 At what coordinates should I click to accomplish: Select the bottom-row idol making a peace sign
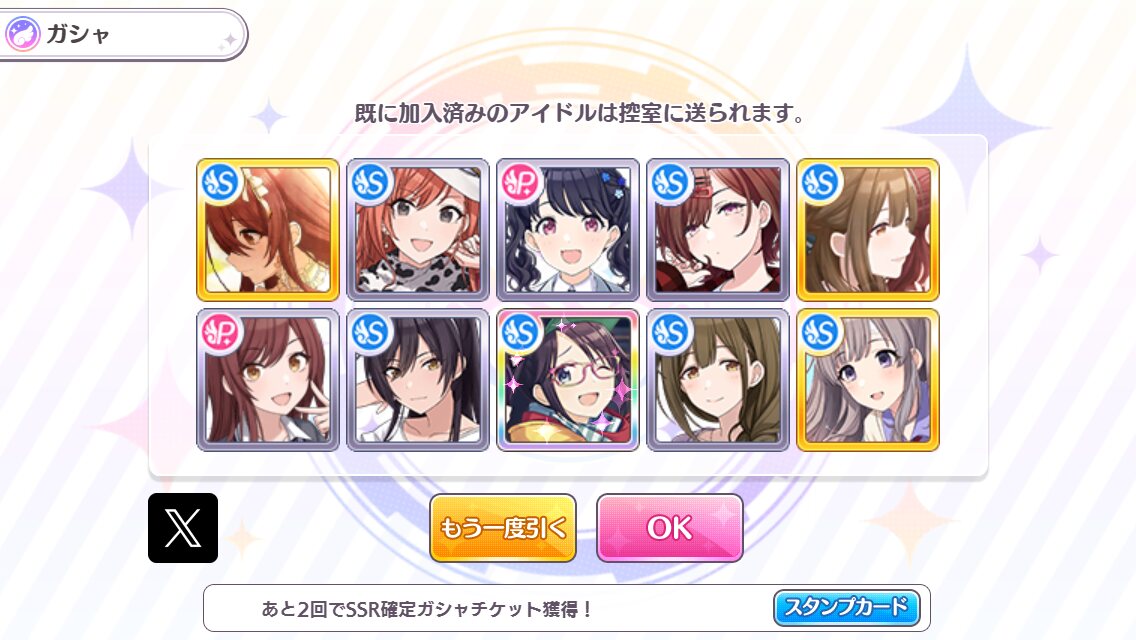[x=268, y=380]
